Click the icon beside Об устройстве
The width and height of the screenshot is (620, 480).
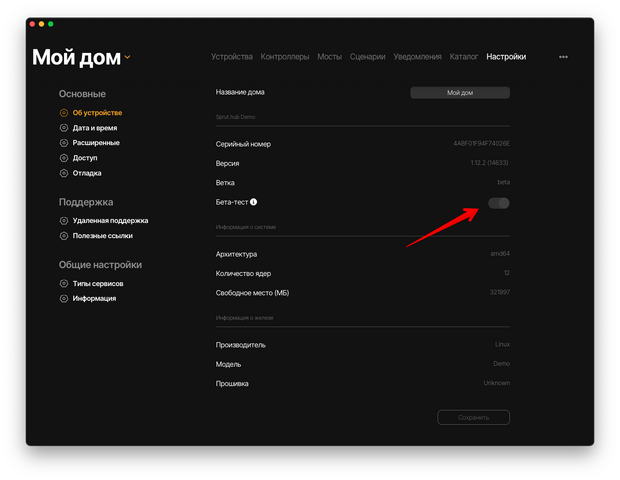point(64,113)
